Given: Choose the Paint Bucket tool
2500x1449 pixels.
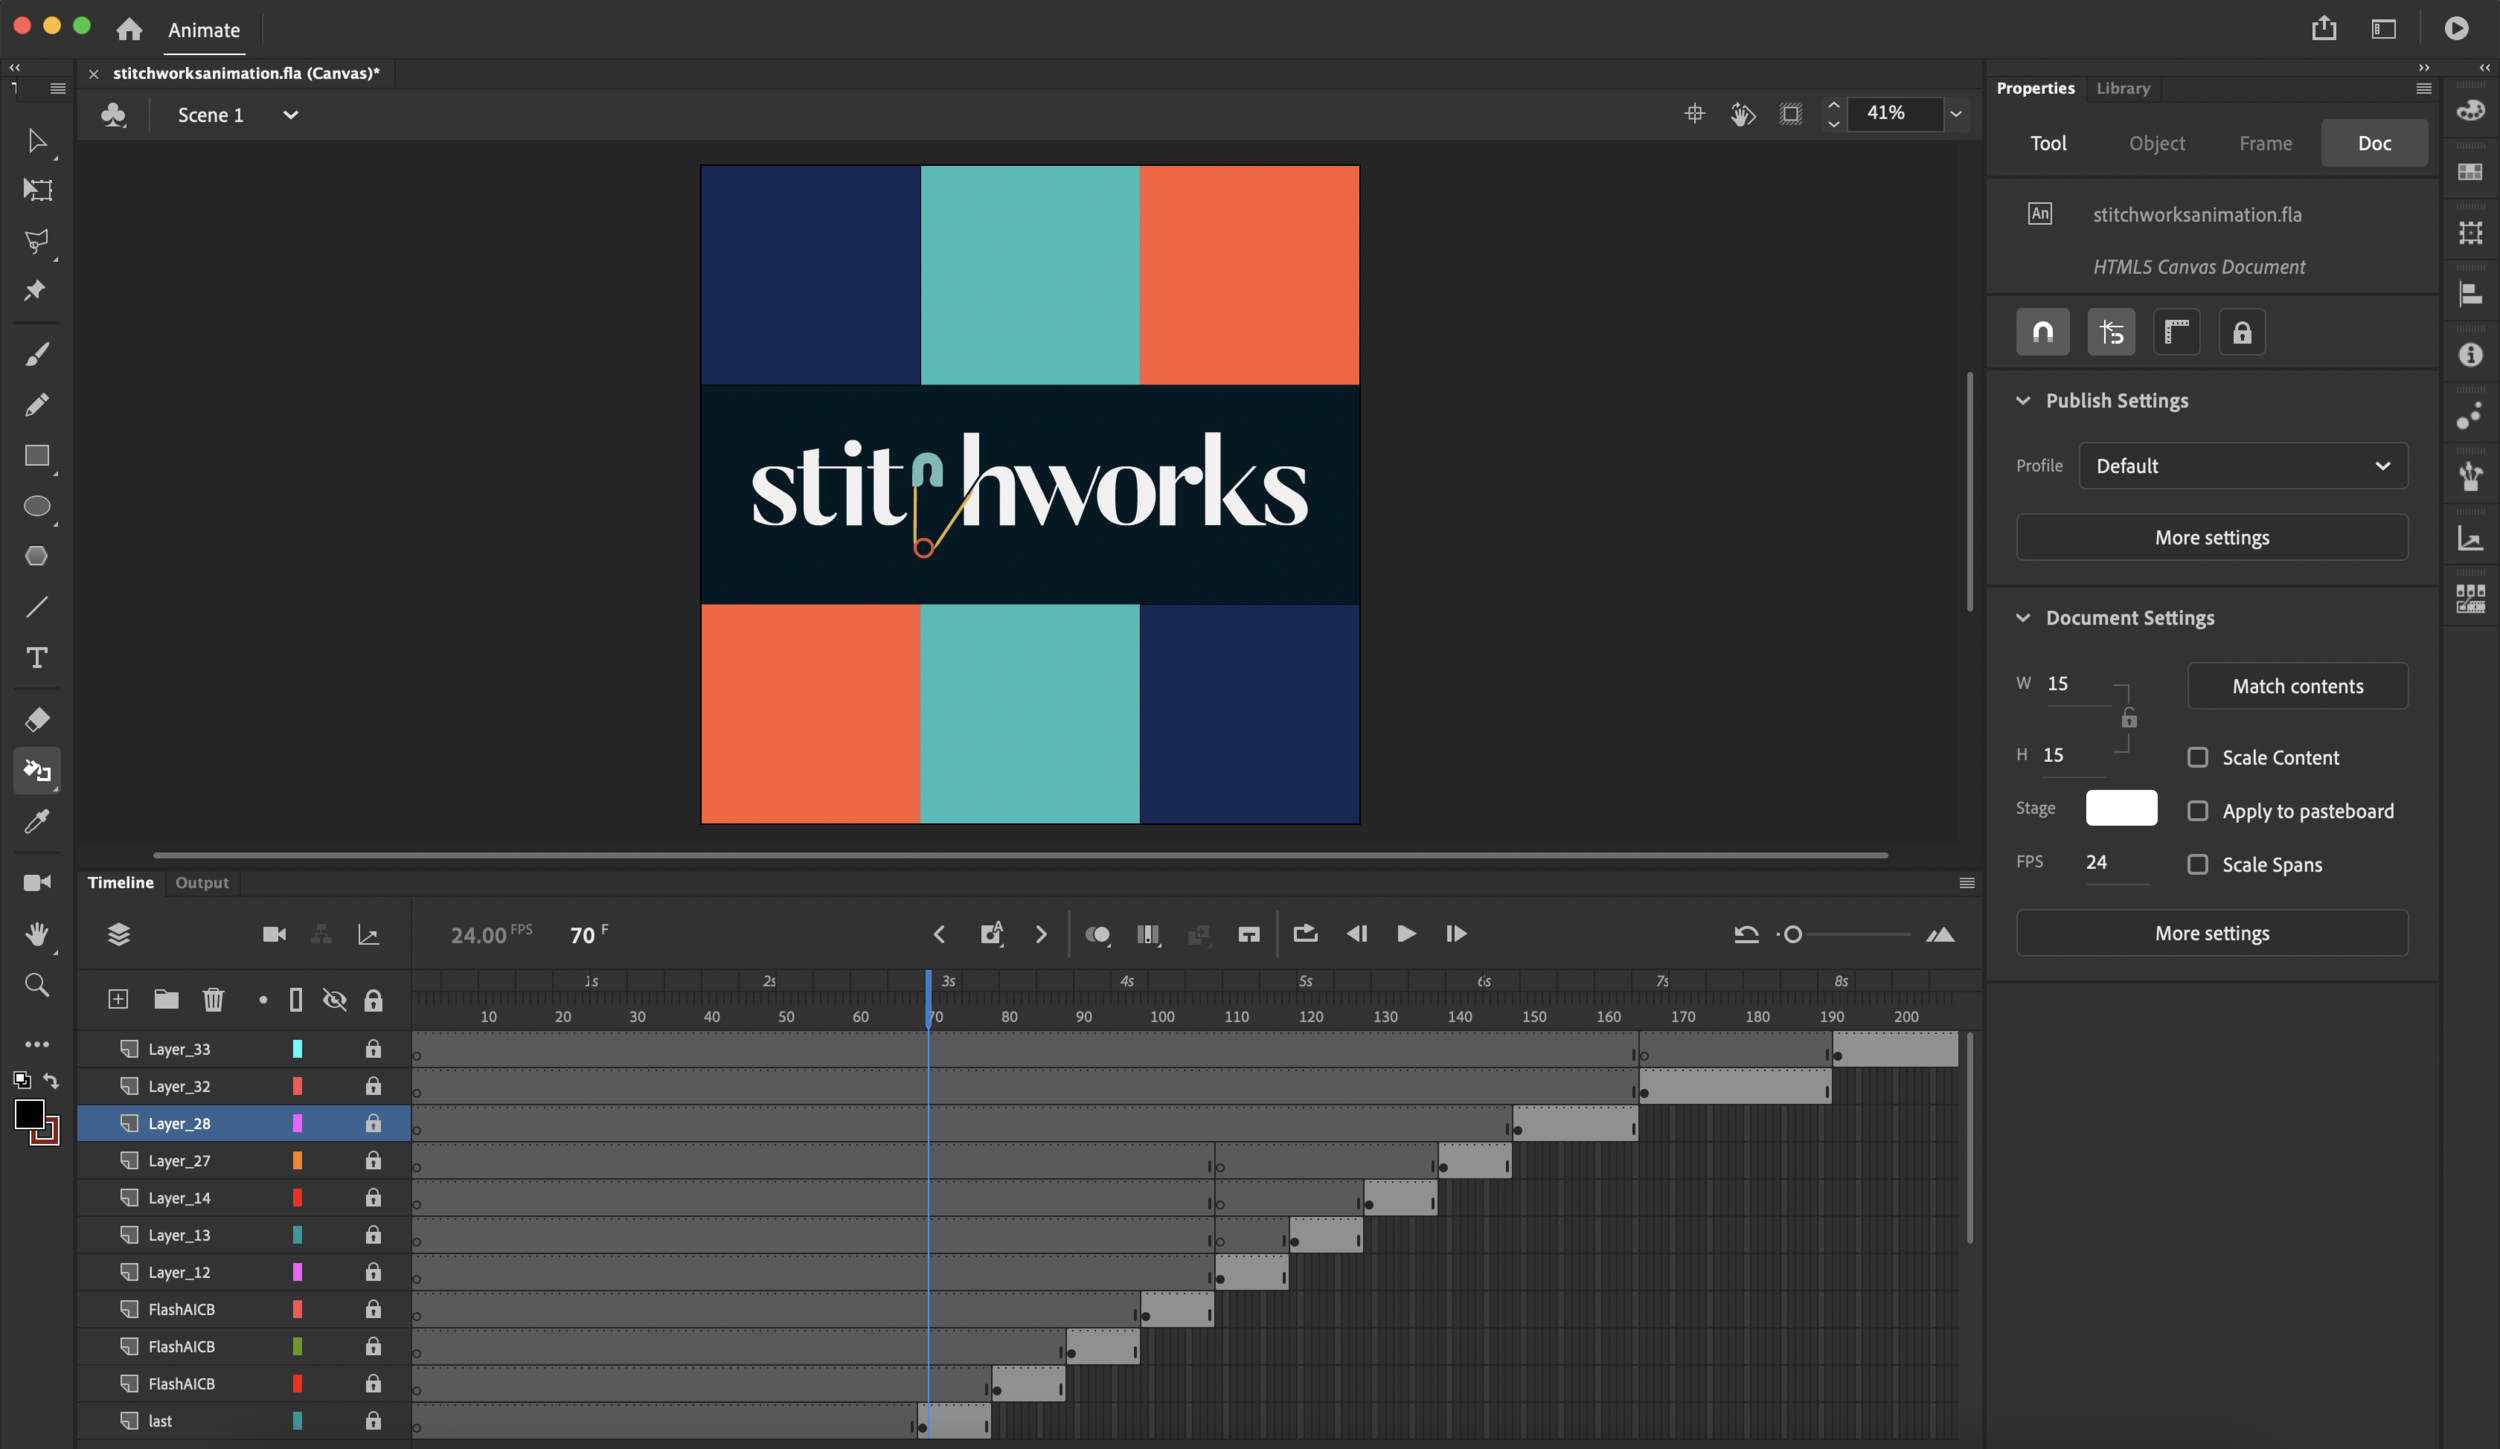Looking at the screenshot, I should tap(37, 770).
